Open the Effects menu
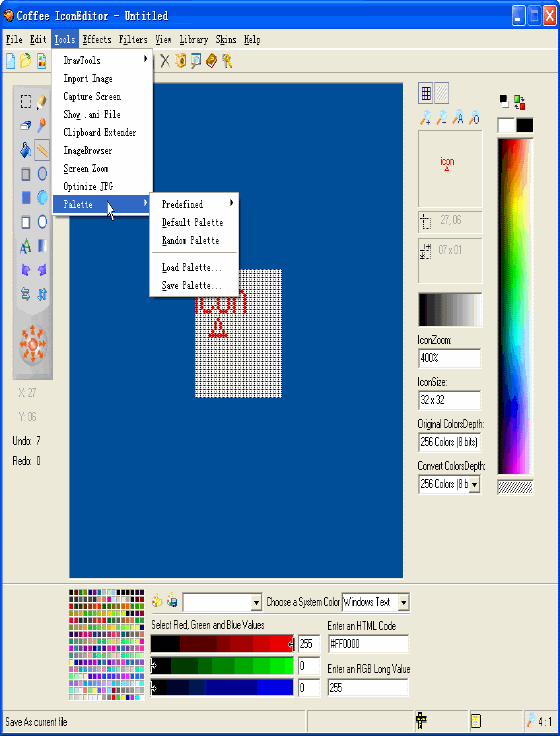The height and width of the screenshot is (736, 560). (x=97, y=40)
